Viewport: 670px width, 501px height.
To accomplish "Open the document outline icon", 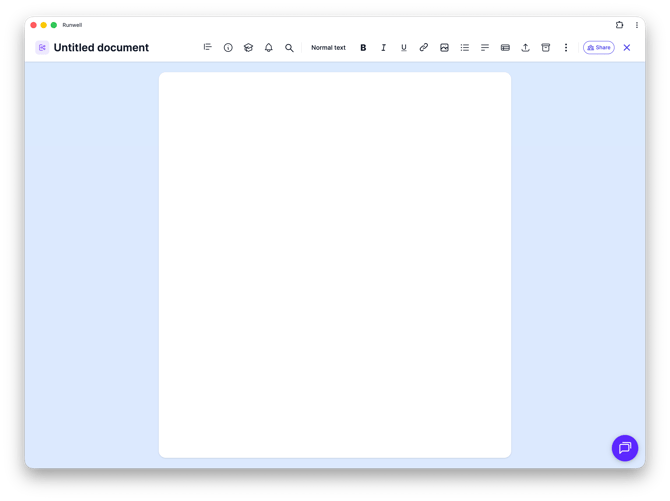I will pyautogui.click(x=208, y=47).
